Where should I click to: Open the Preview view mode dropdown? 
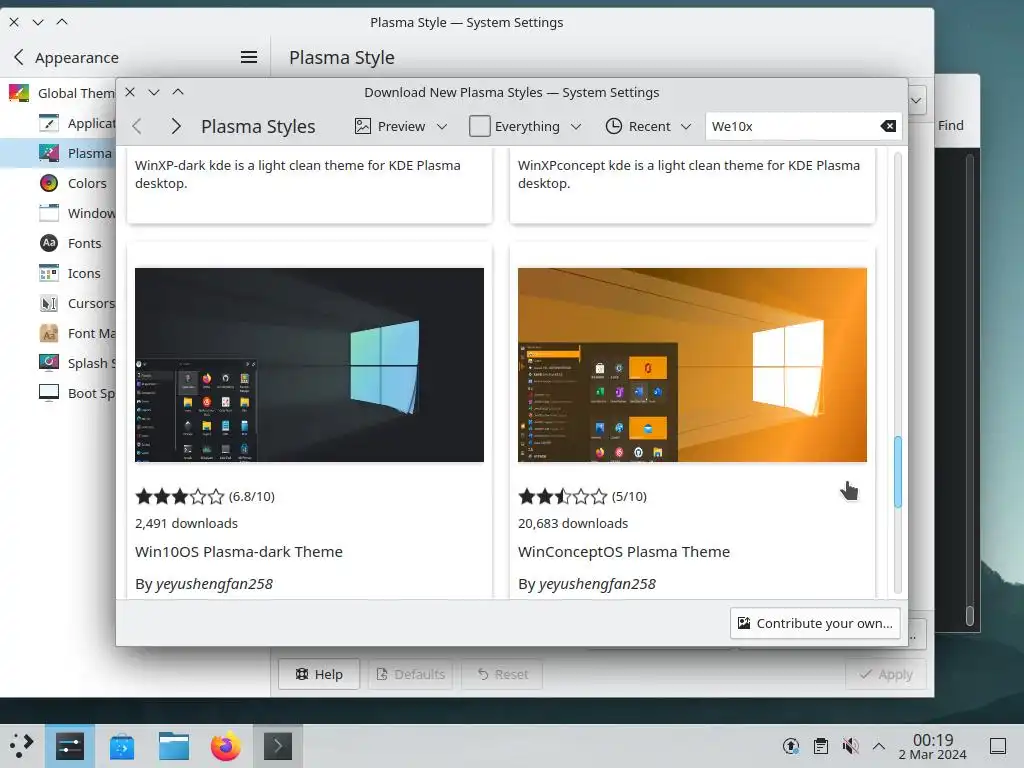401,126
